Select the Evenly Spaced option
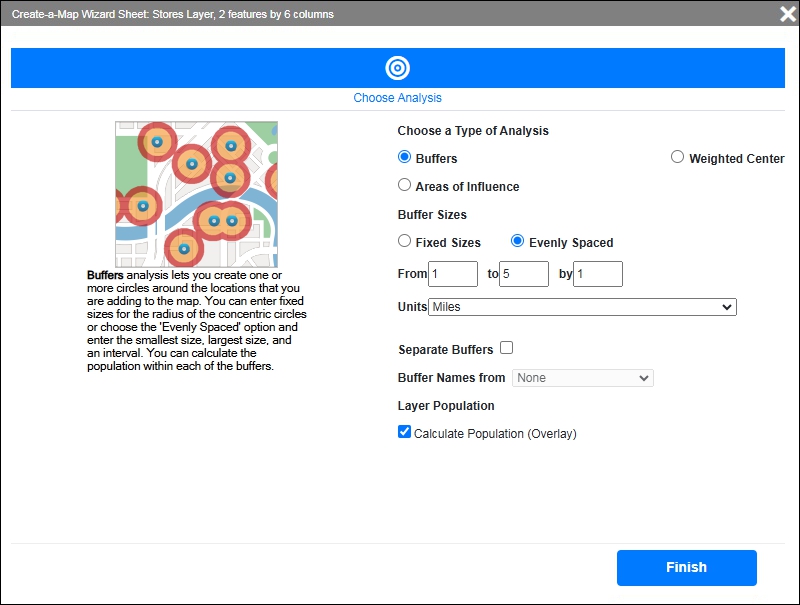The height and width of the screenshot is (605, 800). coord(518,241)
